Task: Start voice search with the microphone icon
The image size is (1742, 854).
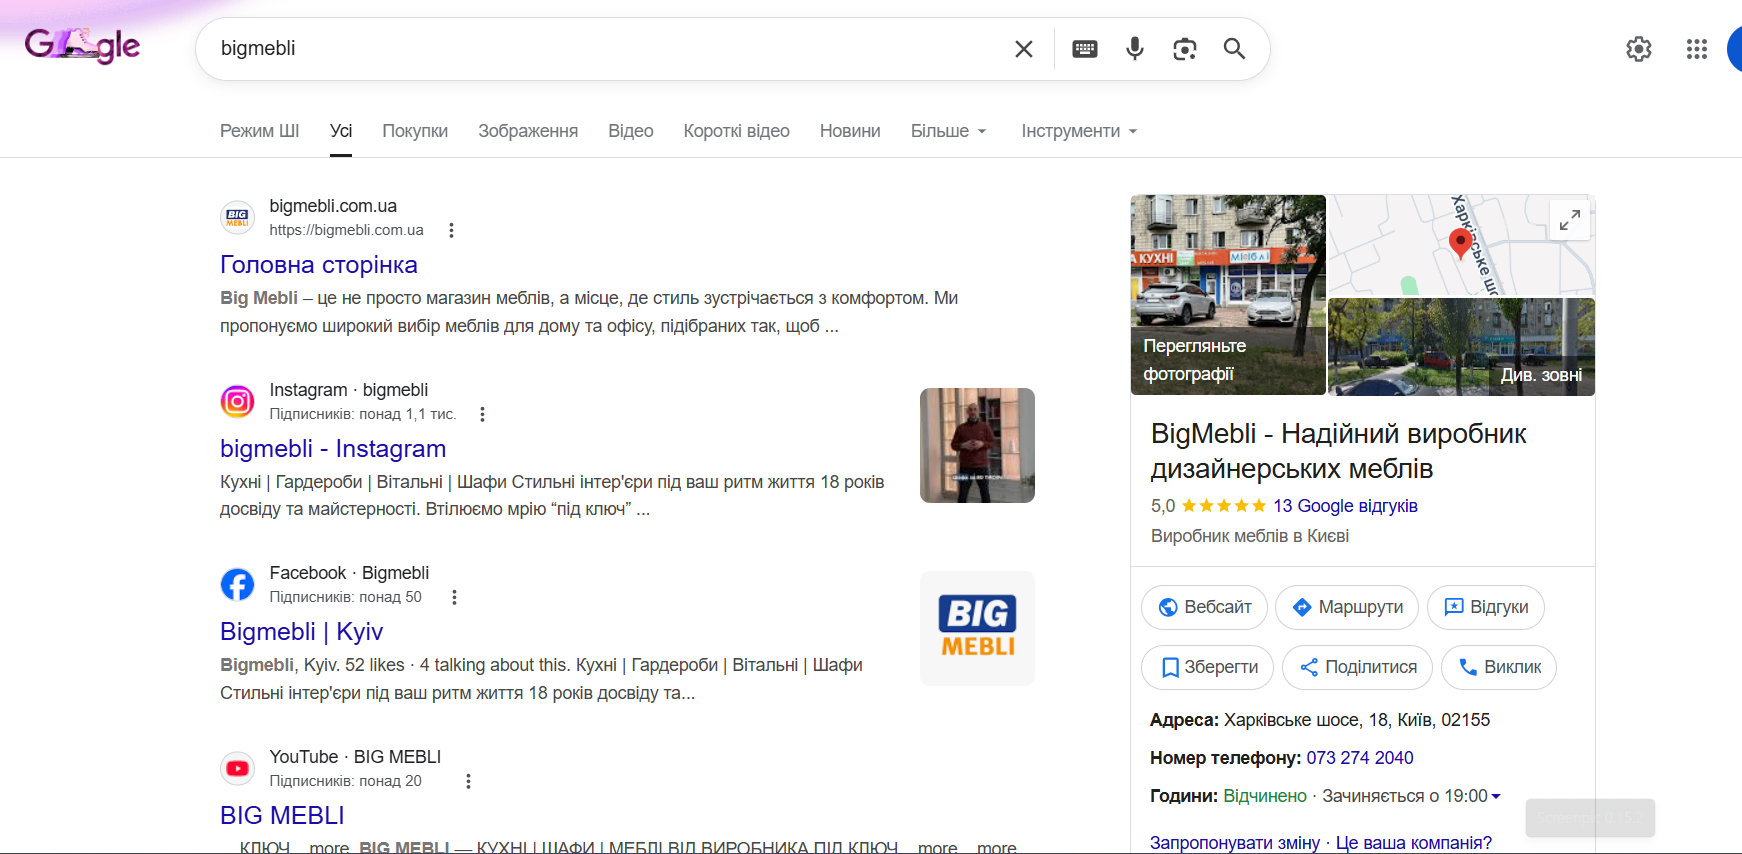Action: point(1135,49)
